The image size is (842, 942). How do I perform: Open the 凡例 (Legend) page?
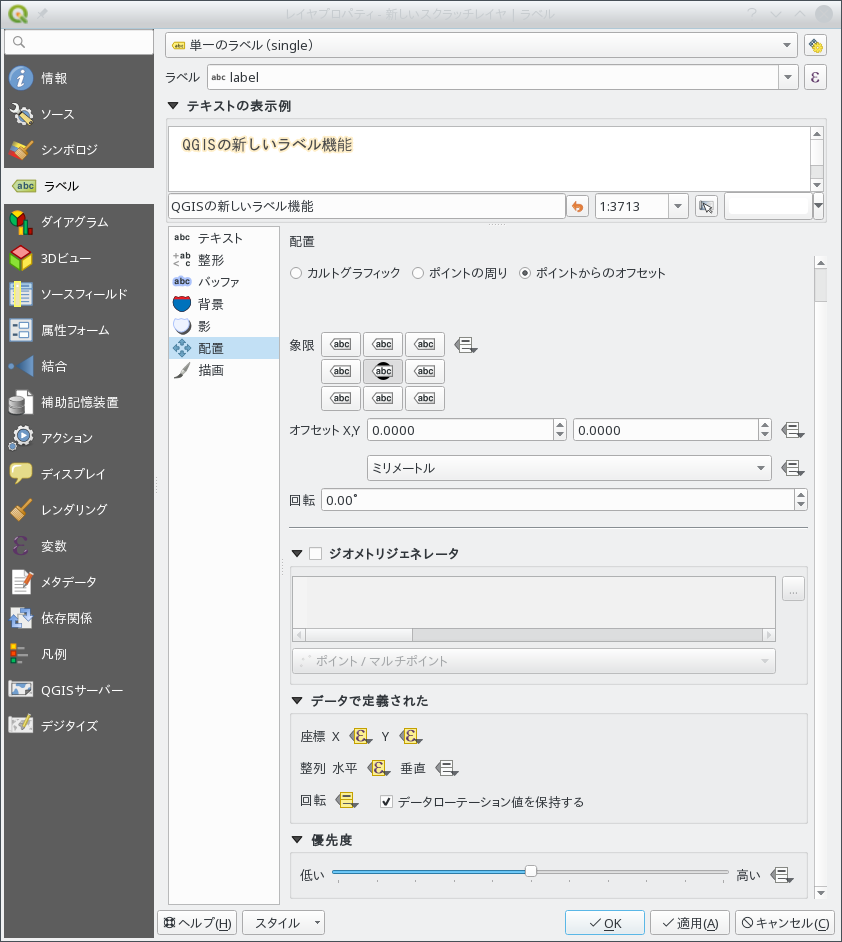pyautogui.click(x=79, y=654)
